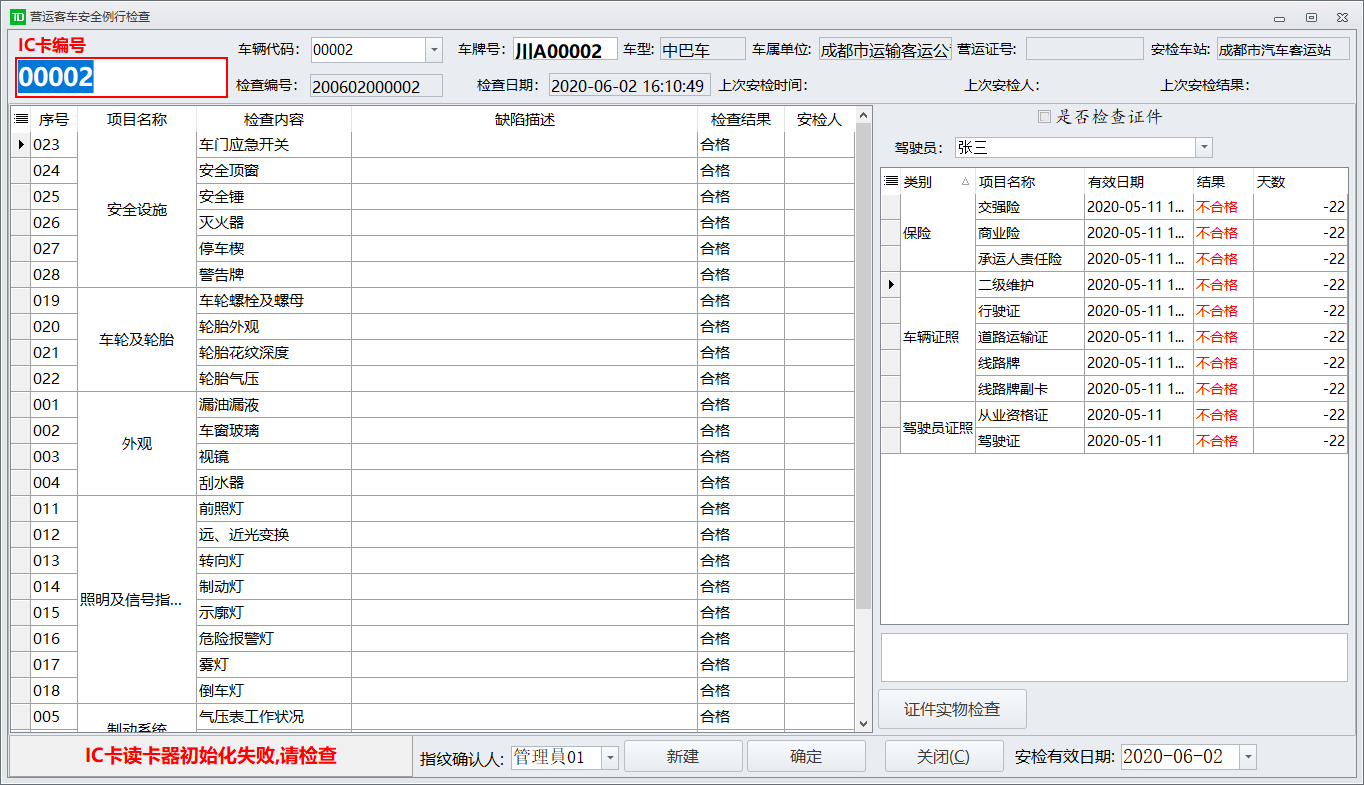Open the 车辆代码 dropdown

pyautogui.click(x=434, y=50)
